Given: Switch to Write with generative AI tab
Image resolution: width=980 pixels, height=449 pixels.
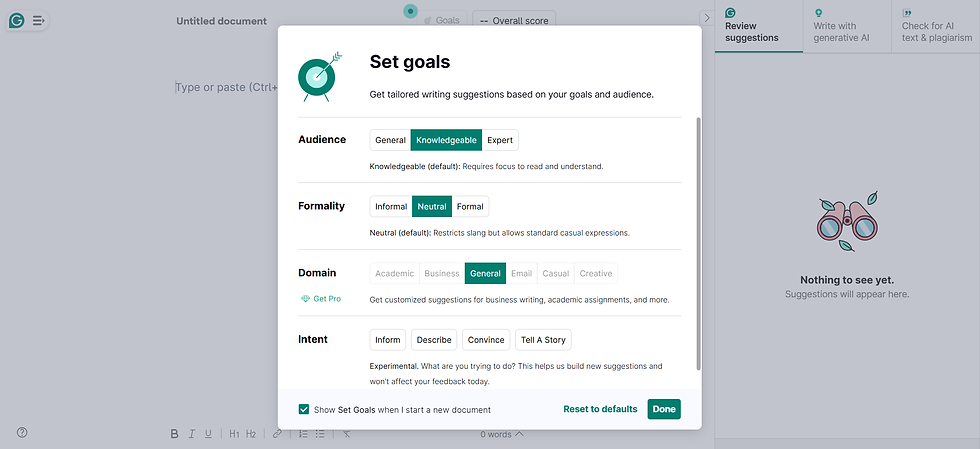Looking at the screenshot, I should 847,27.
